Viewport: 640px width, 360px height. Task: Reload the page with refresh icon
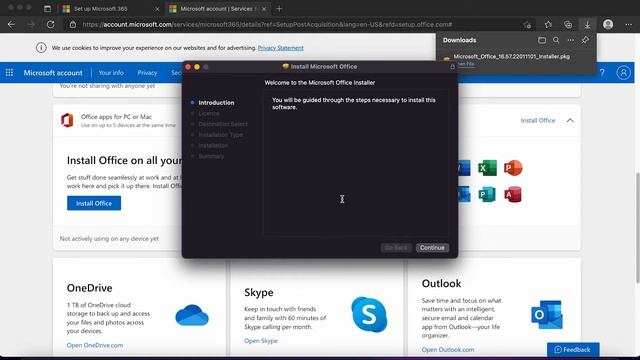pyautogui.click(x=51, y=24)
